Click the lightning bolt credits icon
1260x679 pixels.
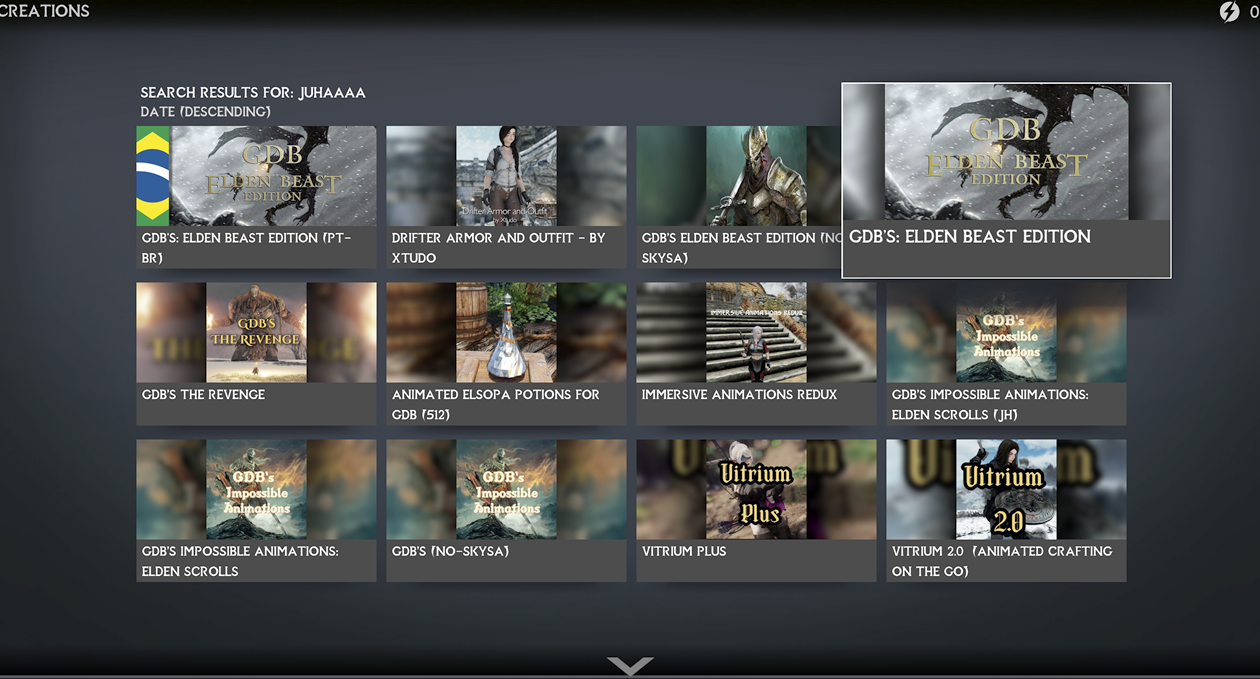coord(1229,12)
